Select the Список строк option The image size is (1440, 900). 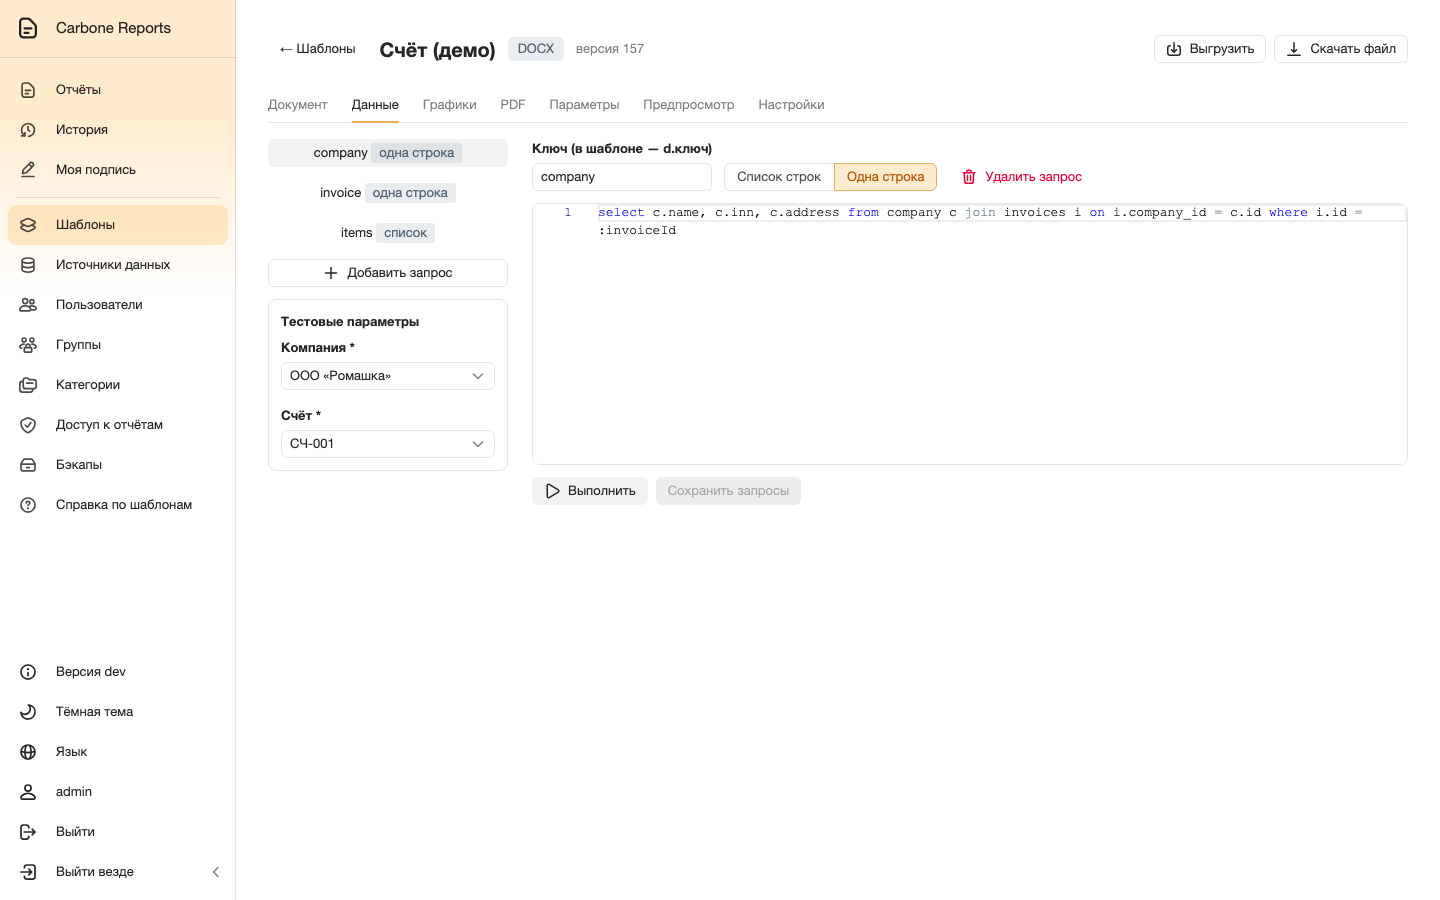779,177
